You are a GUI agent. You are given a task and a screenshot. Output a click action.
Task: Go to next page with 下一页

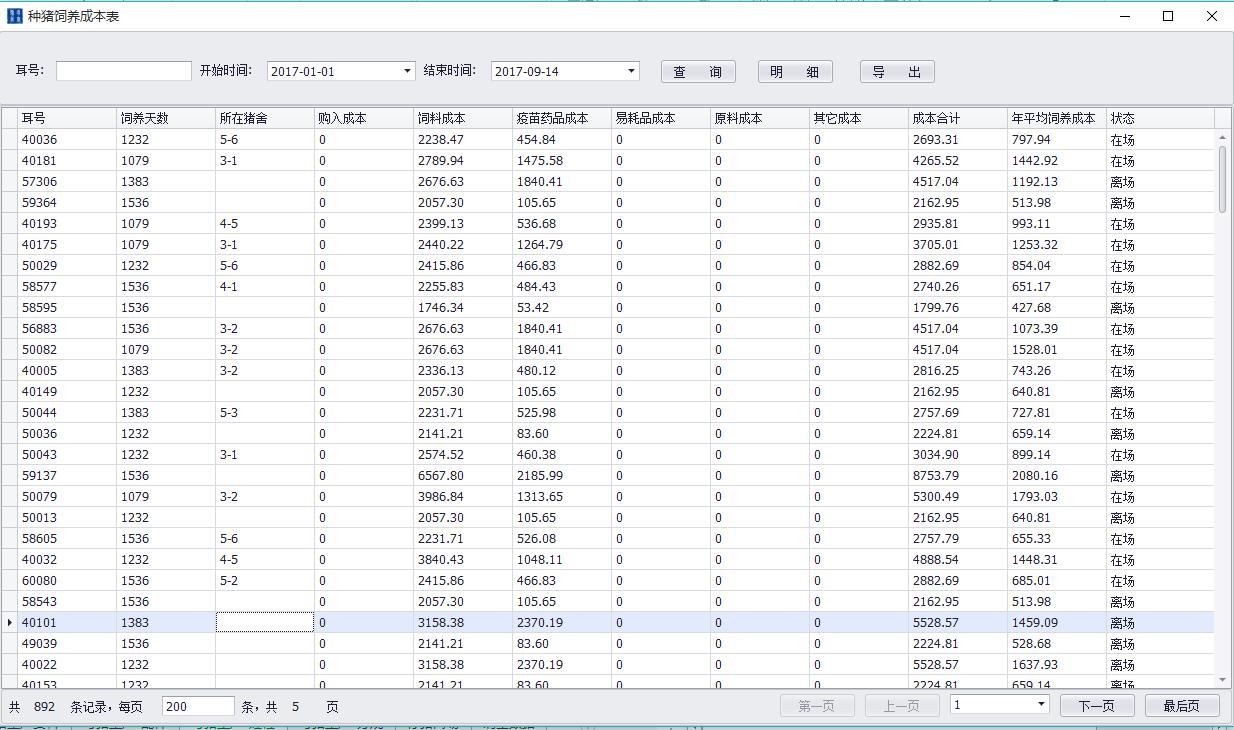(x=1096, y=706)
